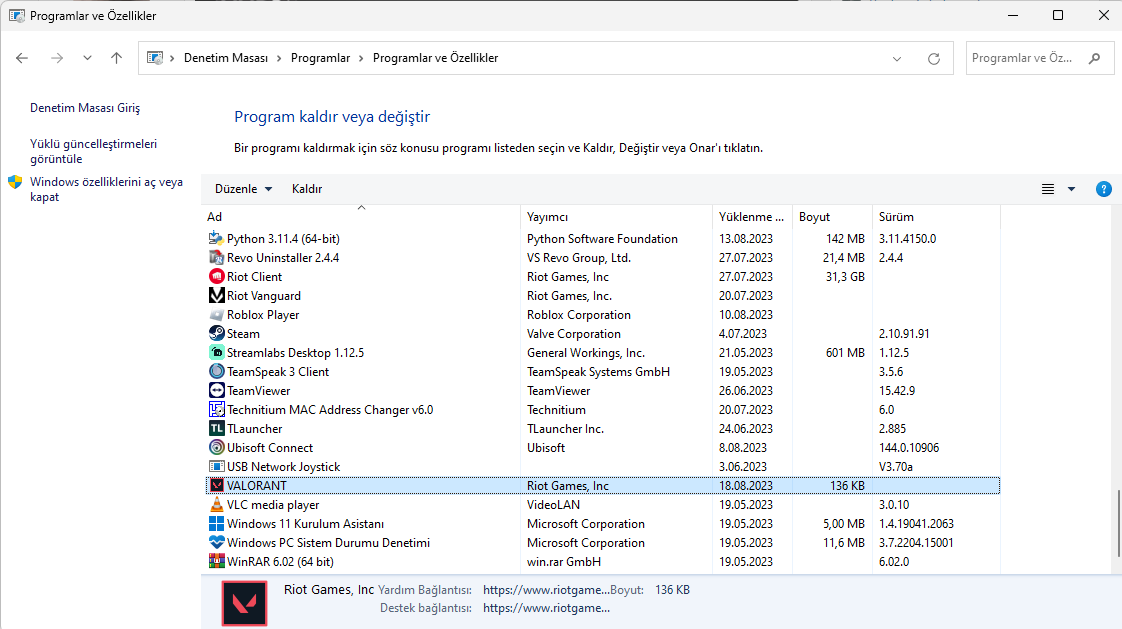Click the view options list icon

tap(1048, 189)
